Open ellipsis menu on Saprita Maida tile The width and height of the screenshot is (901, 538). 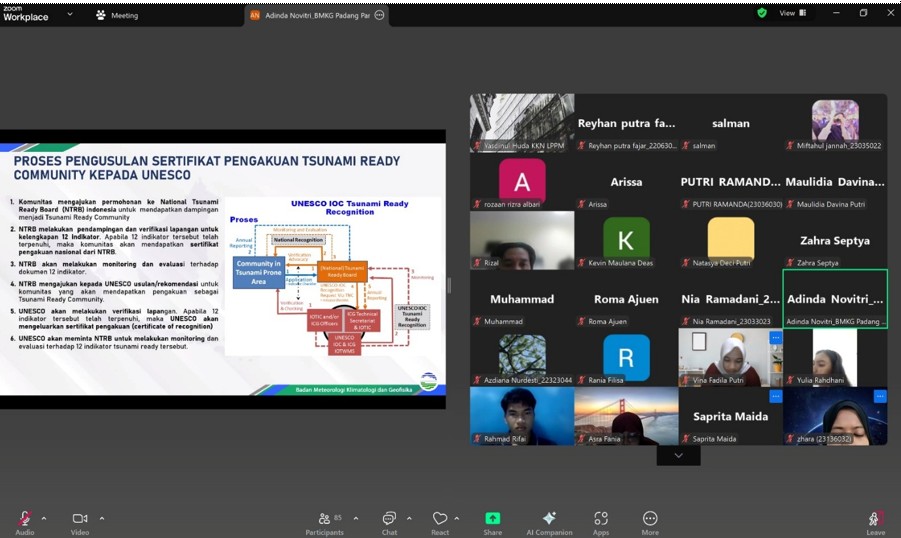click(x=776, y=396)
